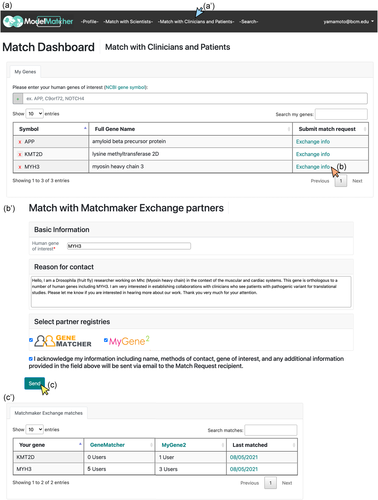
Task: Toggle the acknowledgement checkbox
Action: [31, 359]
